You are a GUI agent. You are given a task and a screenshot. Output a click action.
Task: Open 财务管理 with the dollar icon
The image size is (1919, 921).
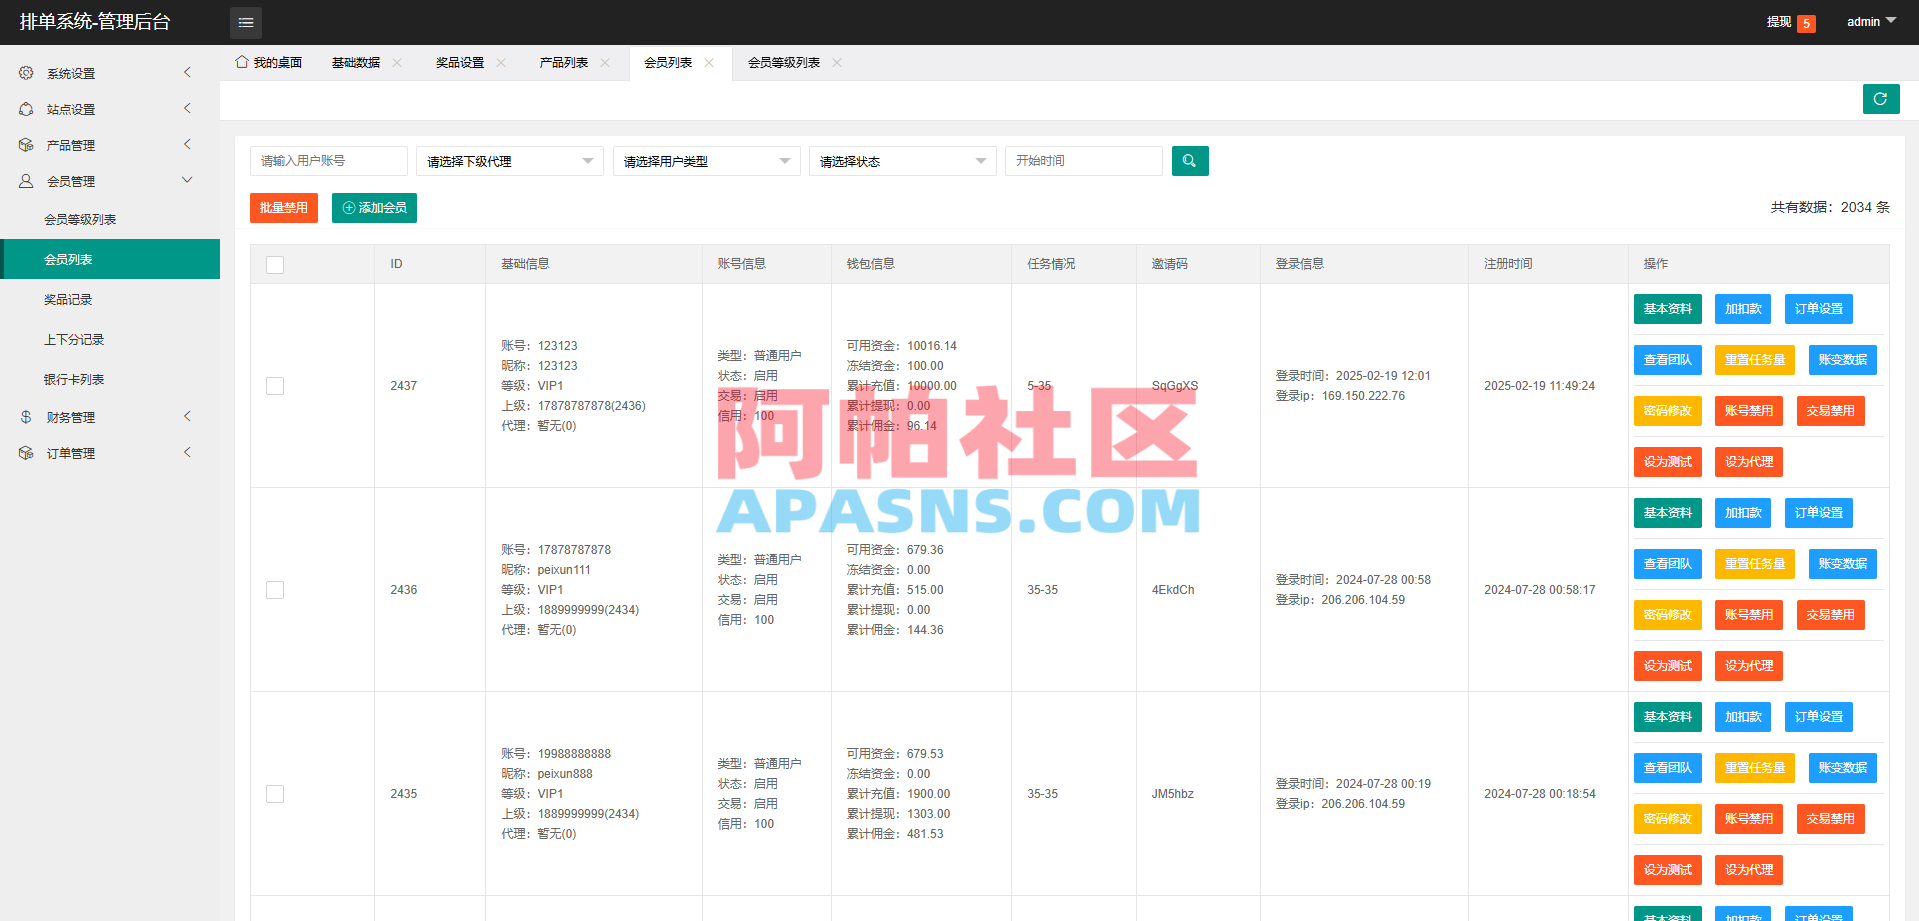[25, 416]
